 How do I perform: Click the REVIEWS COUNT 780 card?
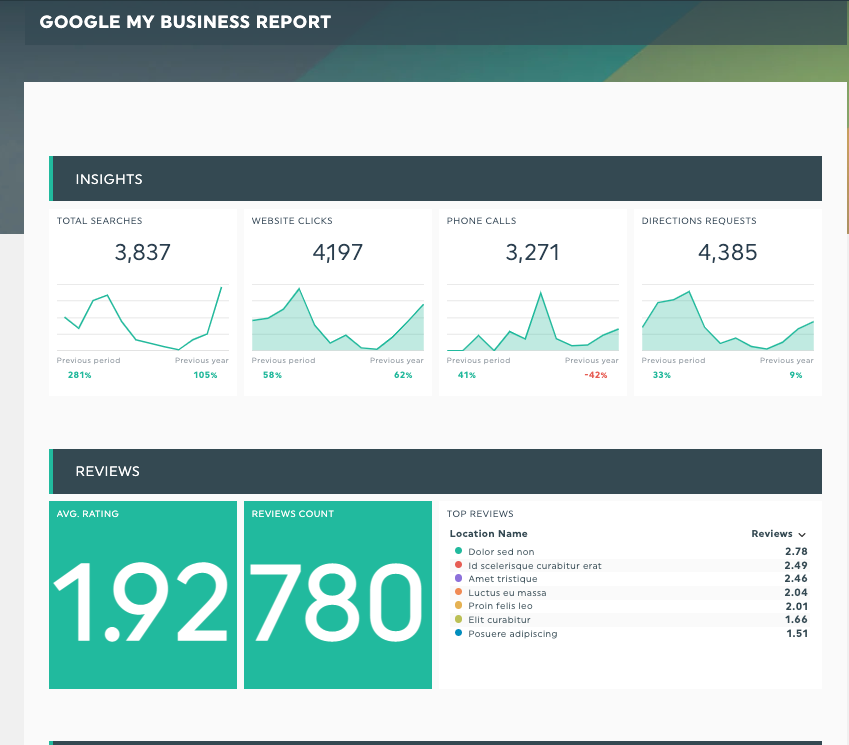337,595
